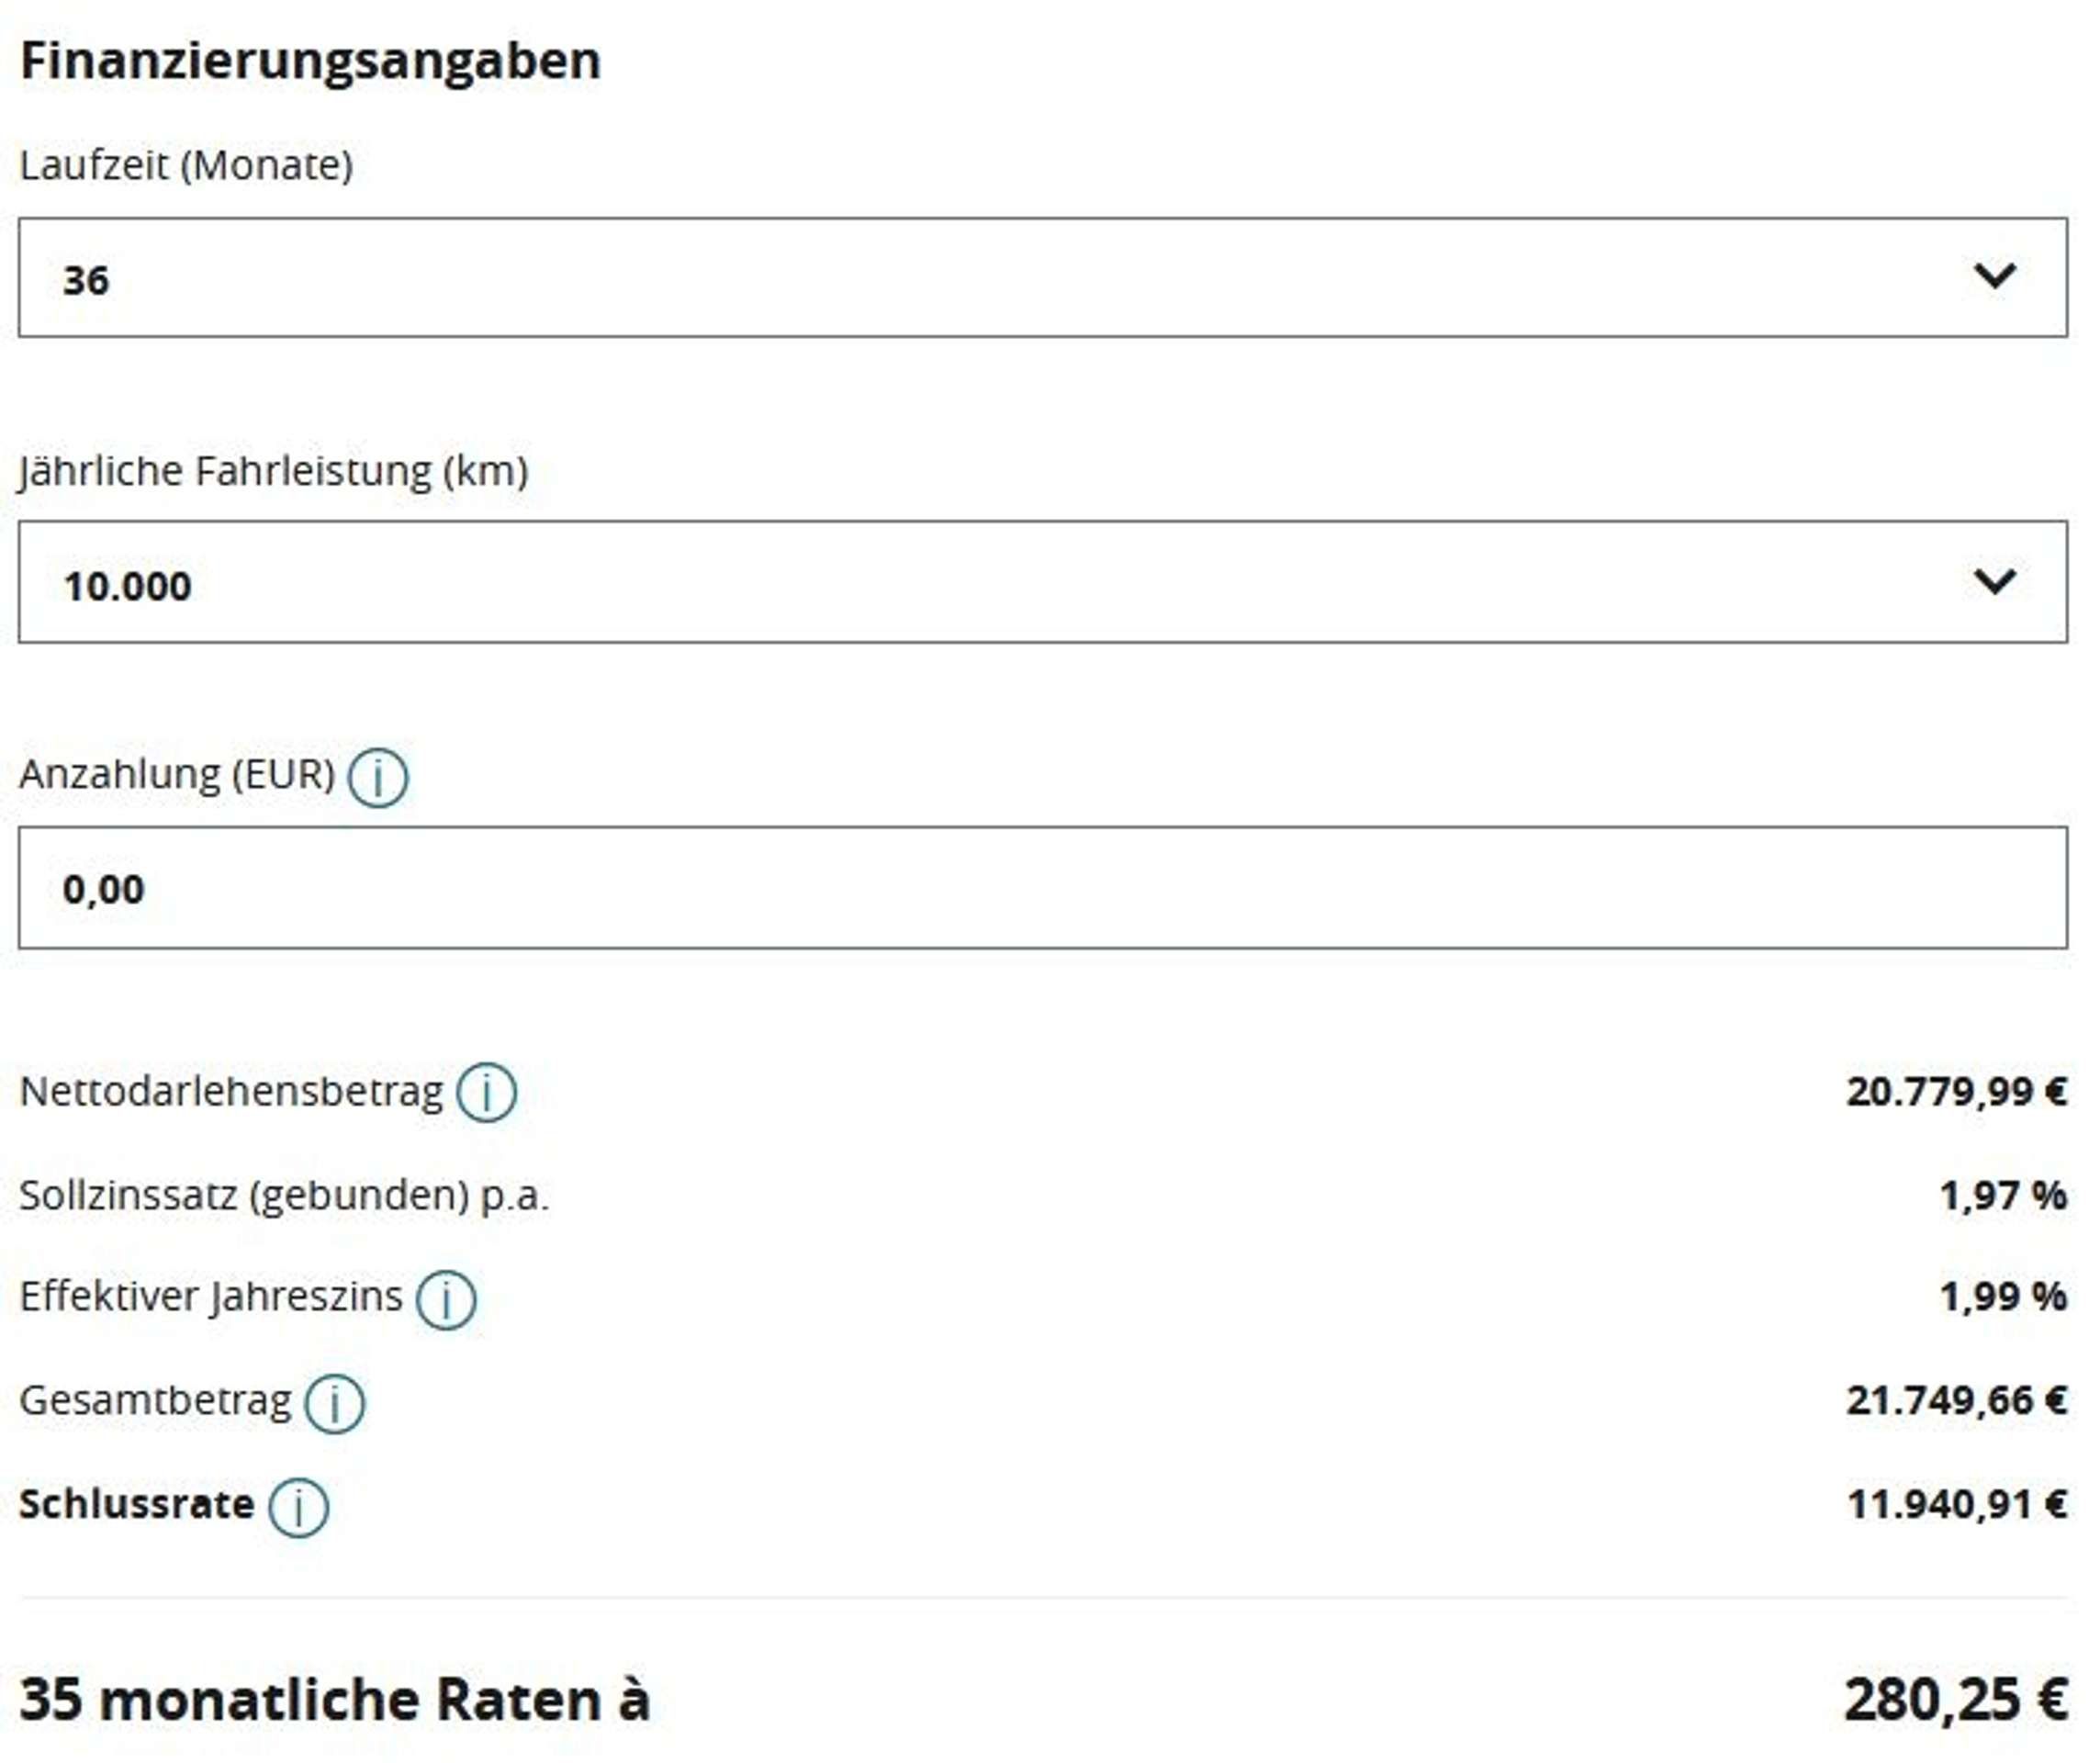Image resolution: width=2100 pixels, height=1763 pixels.
Task: Focus the Anzahlung input showing 0,00
Action: coord(1043,888)
